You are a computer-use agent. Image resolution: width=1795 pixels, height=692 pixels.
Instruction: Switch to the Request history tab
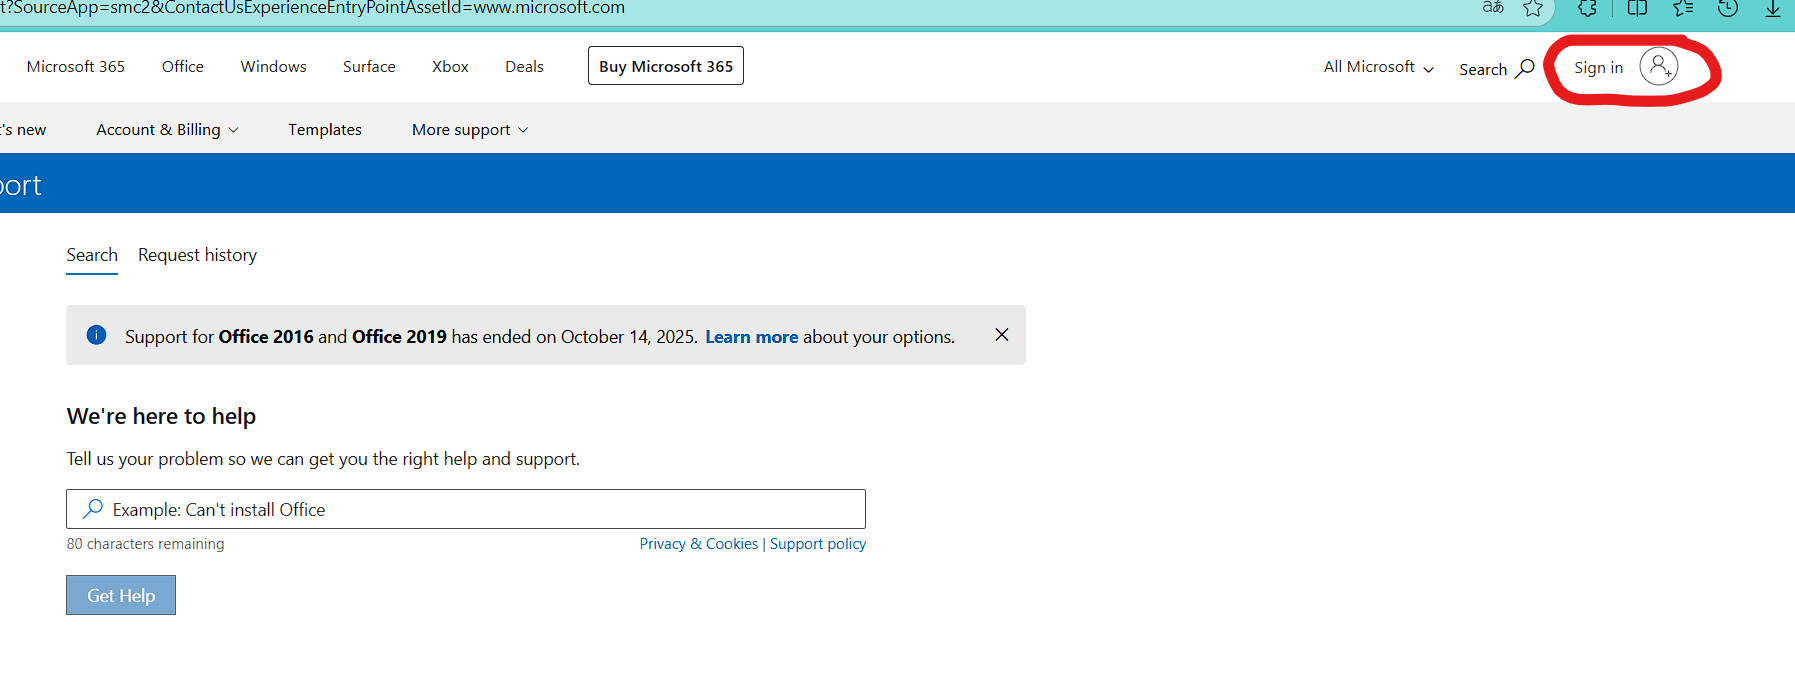(197, 255)
